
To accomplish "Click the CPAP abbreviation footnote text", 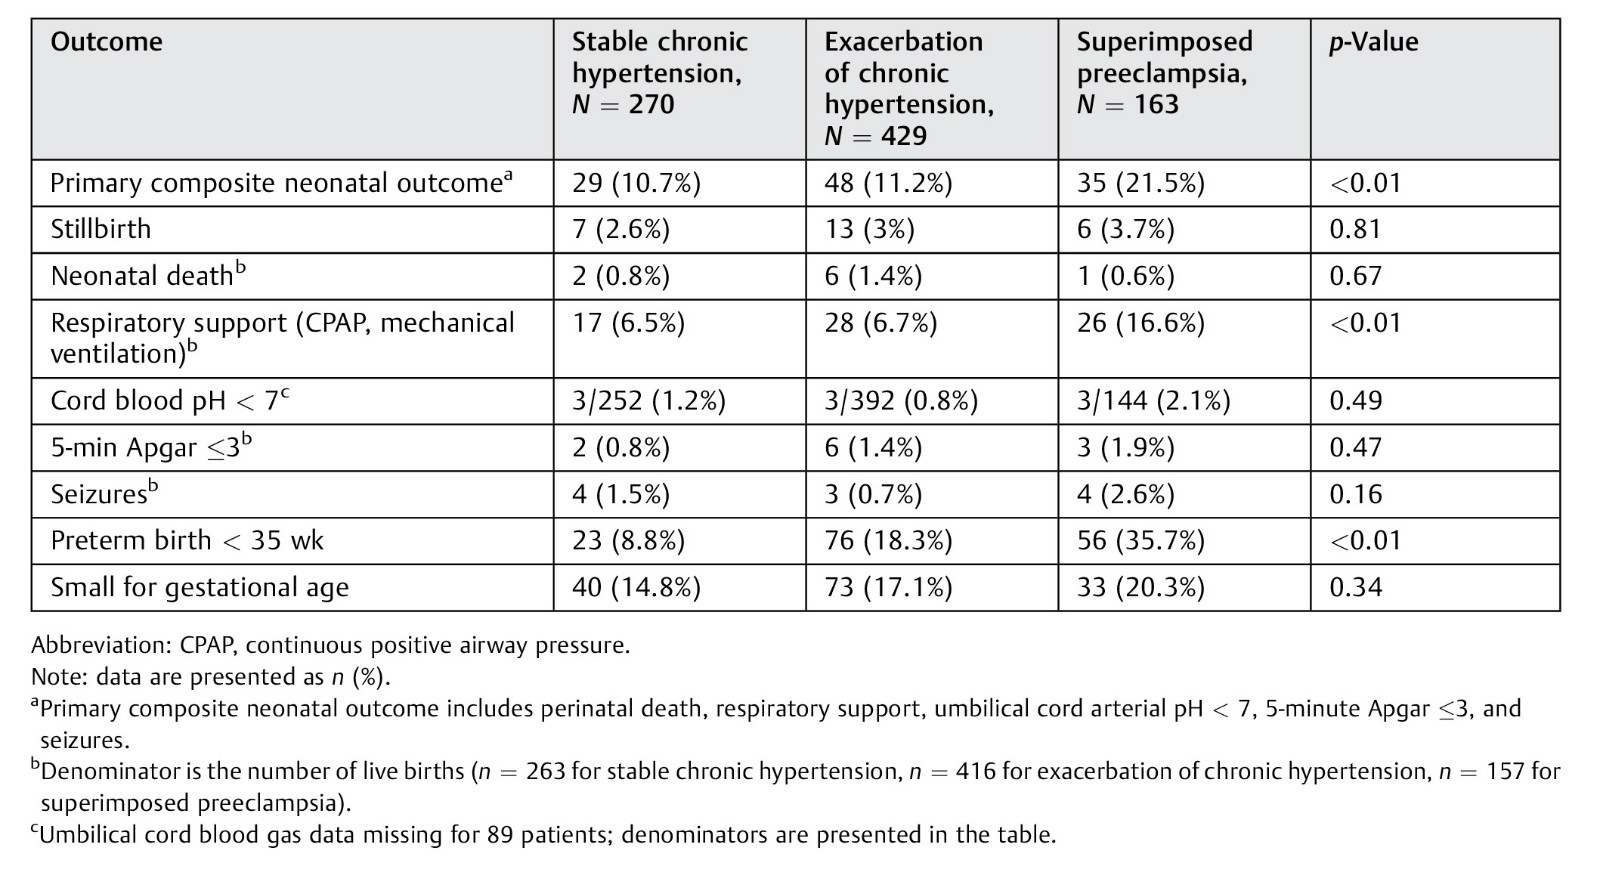I will coord(331,645).
